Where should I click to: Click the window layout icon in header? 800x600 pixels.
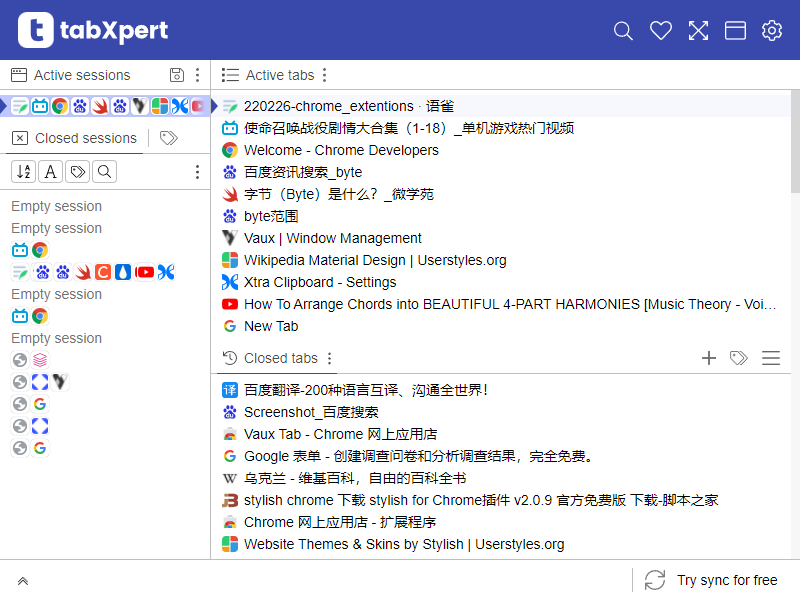[735, 31]
